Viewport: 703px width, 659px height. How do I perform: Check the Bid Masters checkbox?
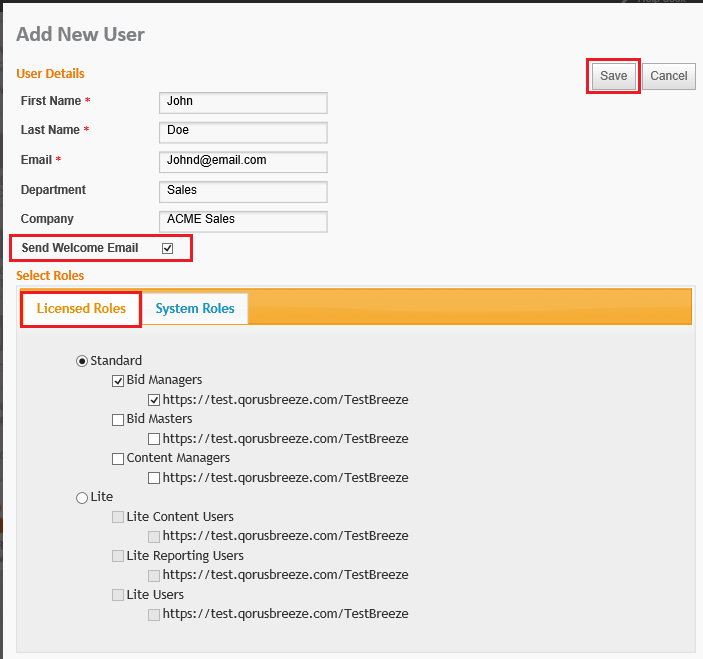[118, 420]
